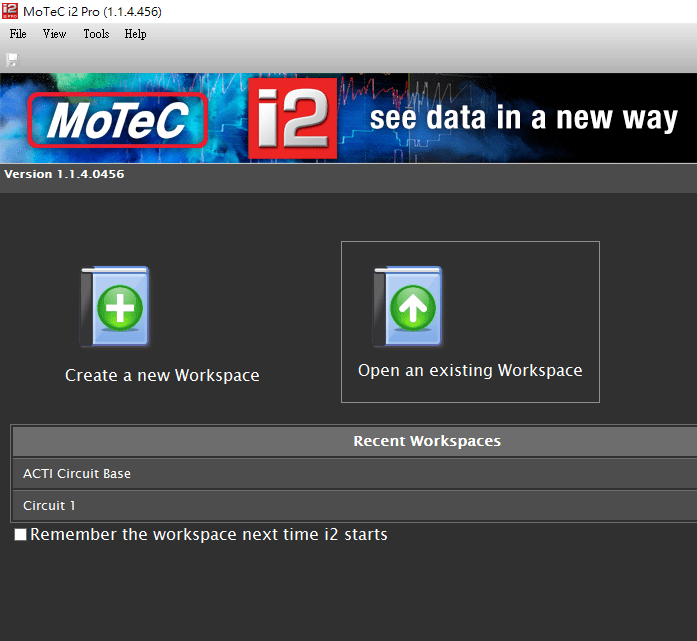Click the Recent Workspaces list header
The width and height of the screenshot is (697, 641).
tap(427, 441)
